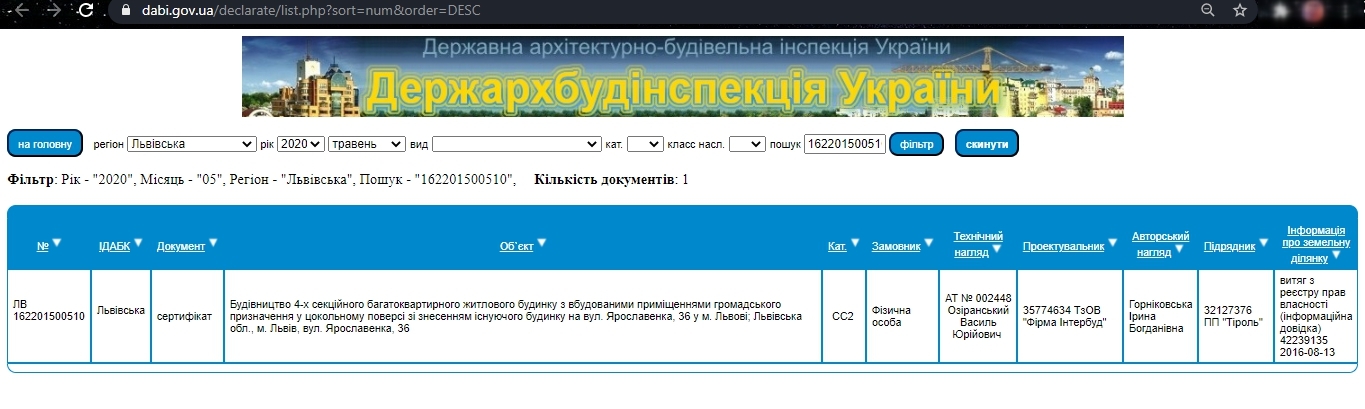Click the 'ПП "Тіроль"' contractor cell
This screenshot has width=1365, height=409.
pyautogui.click(x=1234, y=316)
